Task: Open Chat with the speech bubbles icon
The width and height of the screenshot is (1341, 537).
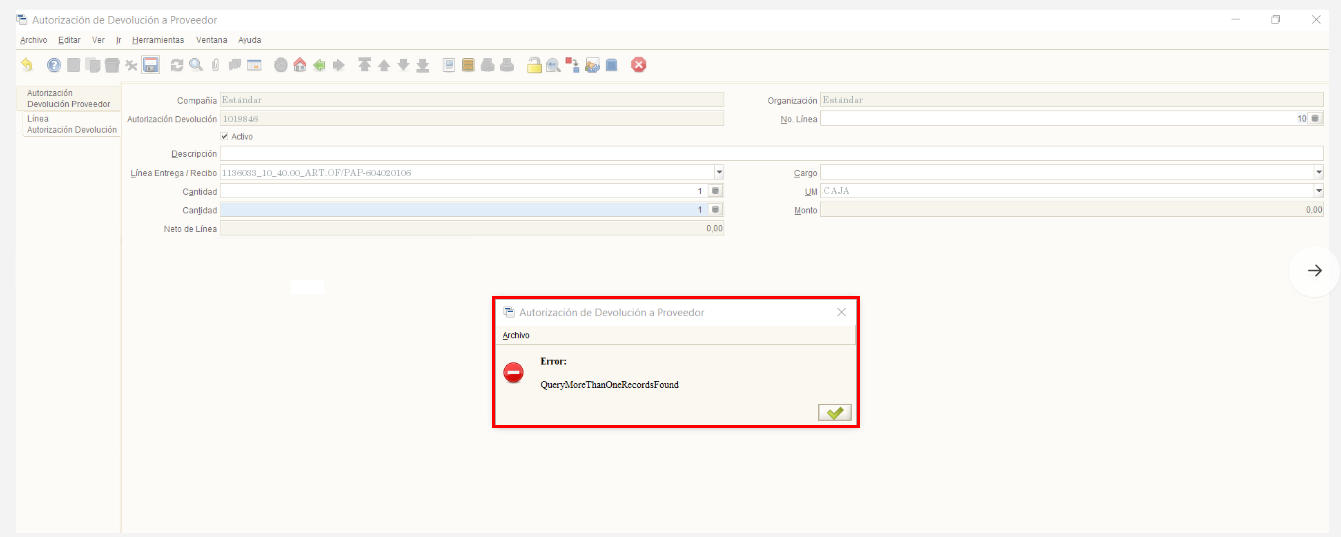Action: 235,65
